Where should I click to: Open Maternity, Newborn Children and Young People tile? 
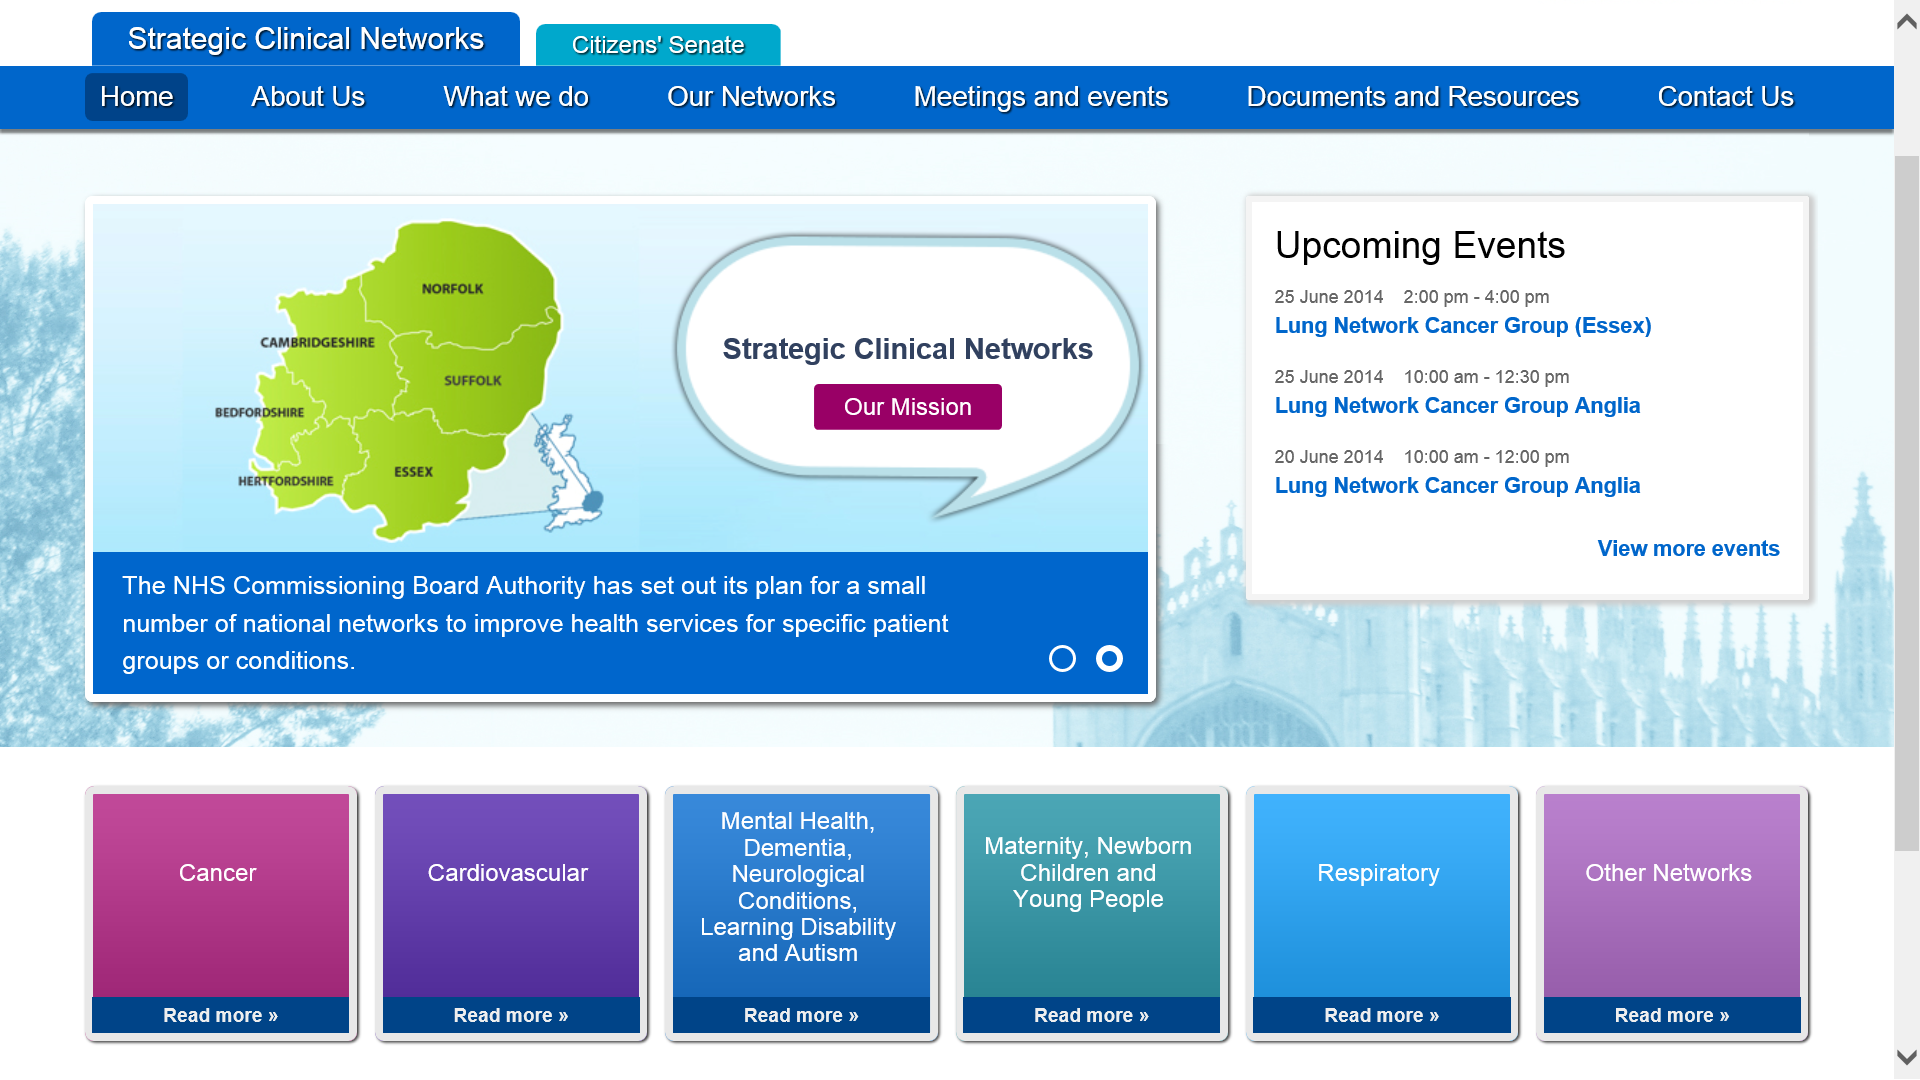coord(1091,895)
